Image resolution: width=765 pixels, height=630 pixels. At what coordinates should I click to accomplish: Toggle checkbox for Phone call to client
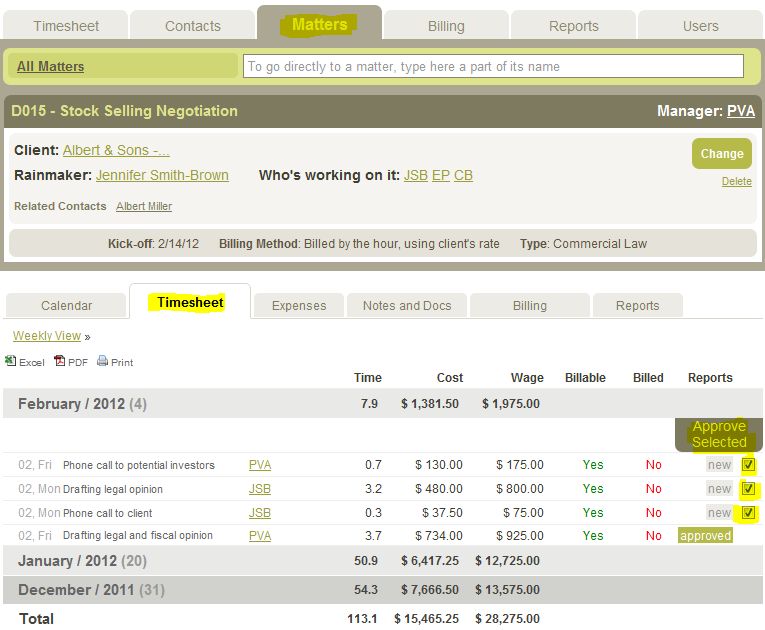click(749, 513)
